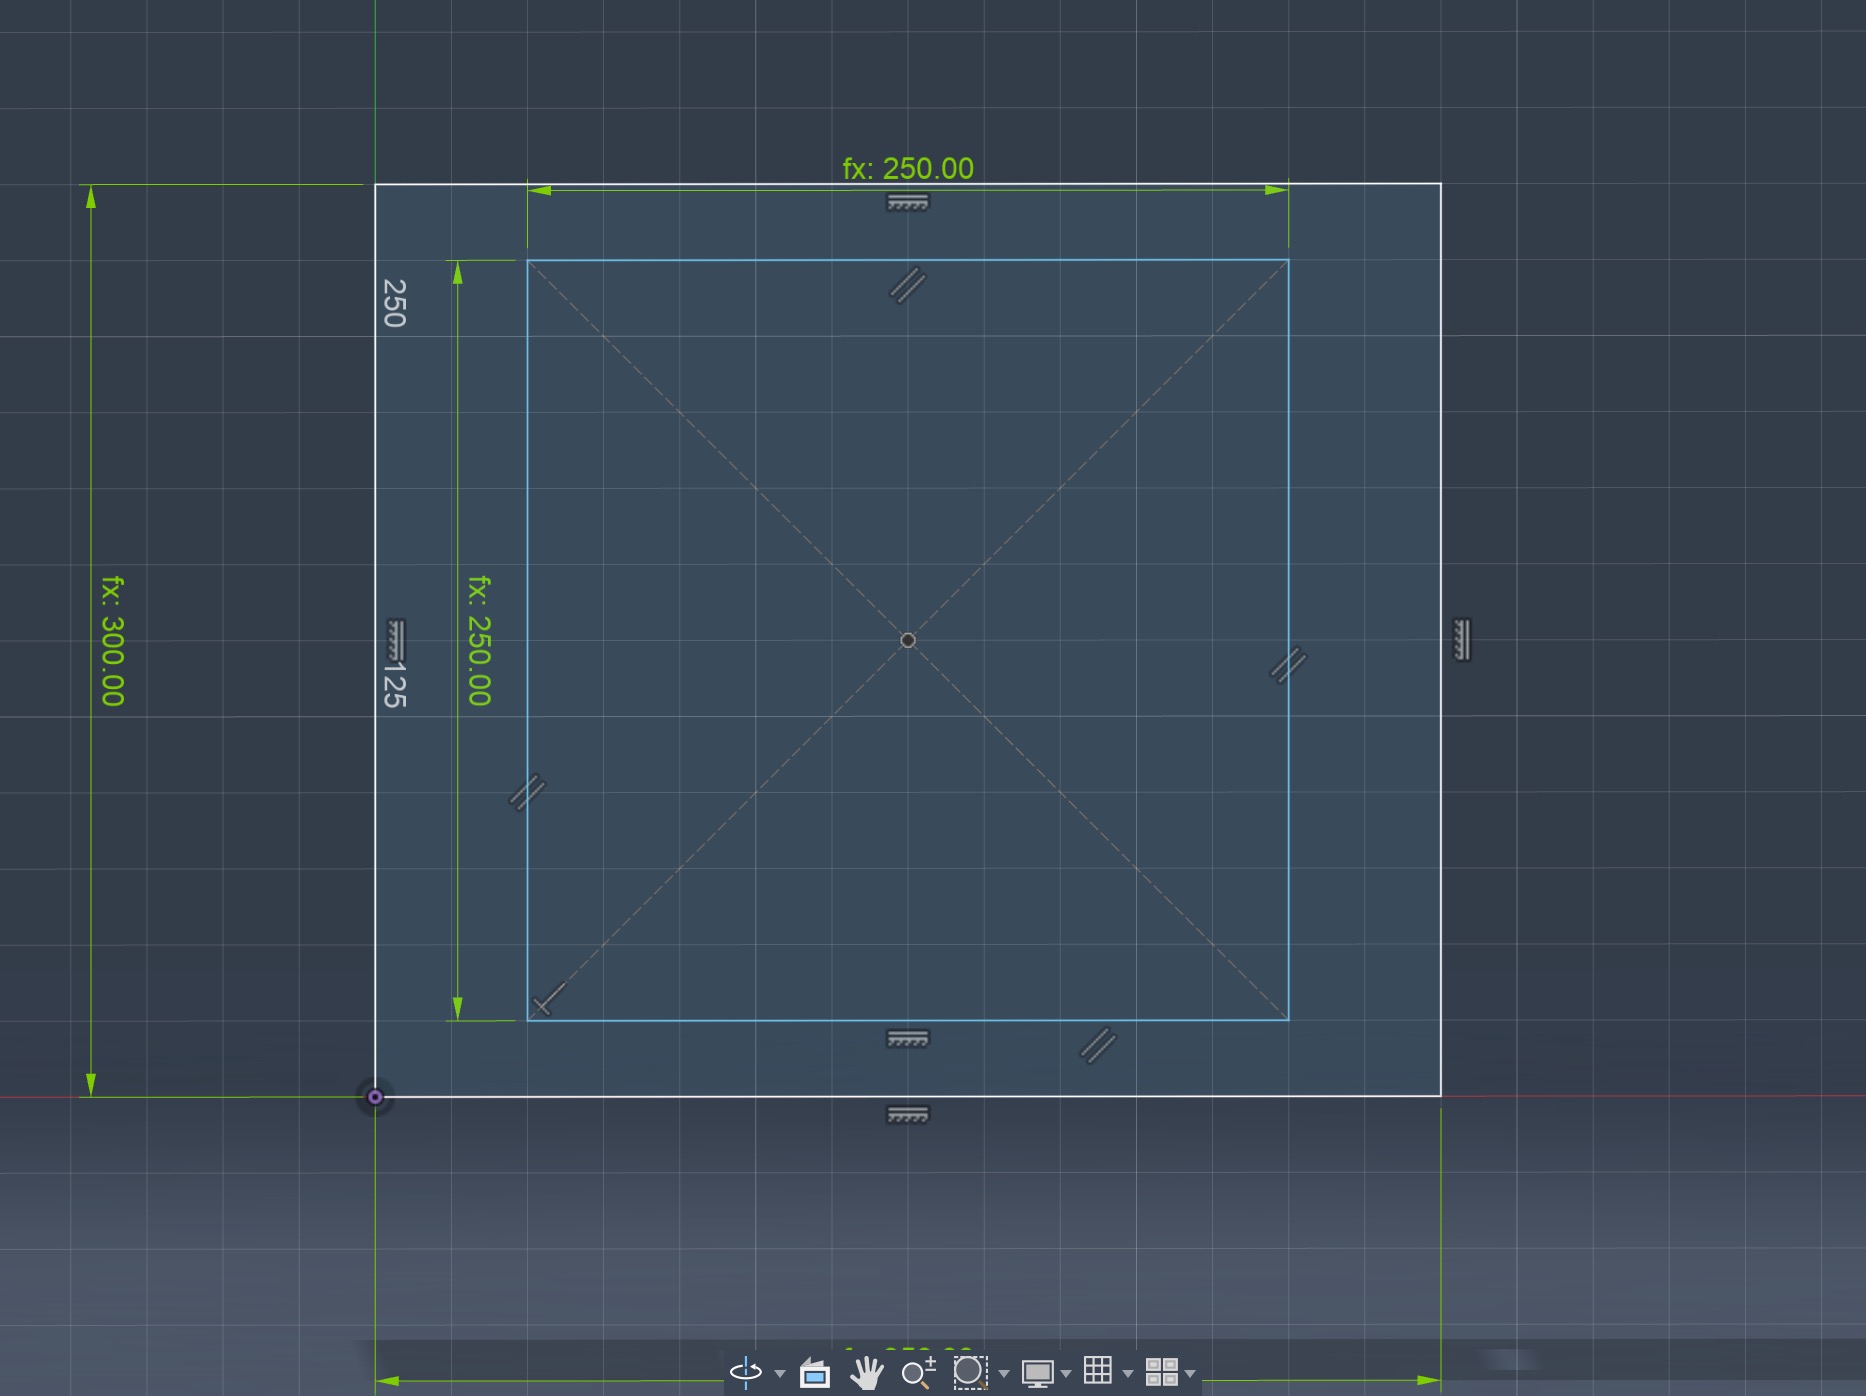
Task: Select parallel constraint glyph on inner right edge
Action: 1288,665
